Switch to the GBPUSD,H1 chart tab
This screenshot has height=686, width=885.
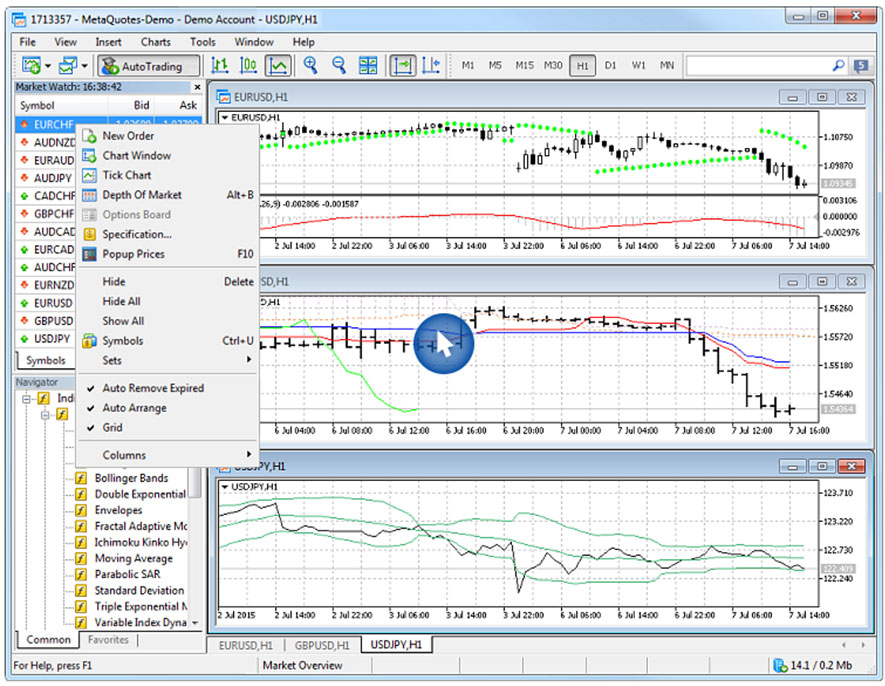click(322, 645)
